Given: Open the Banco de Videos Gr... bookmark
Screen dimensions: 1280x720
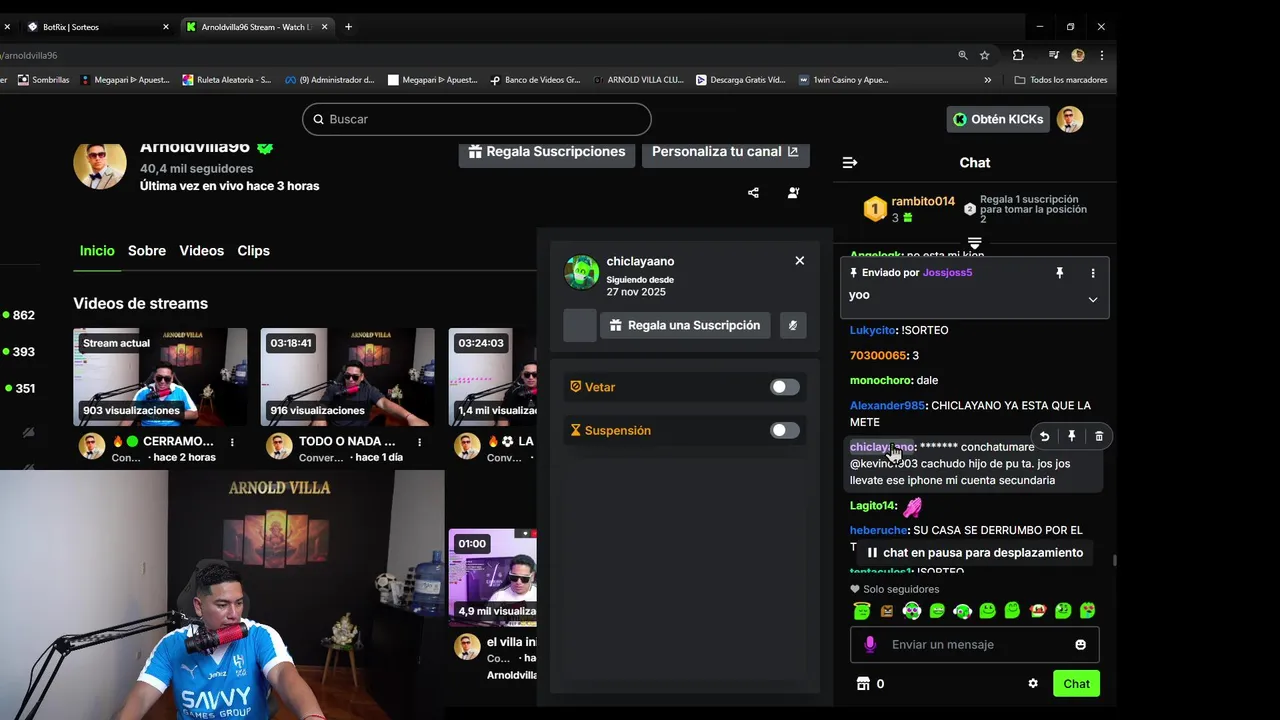Looking at the screenshot, I should [535, 80].
